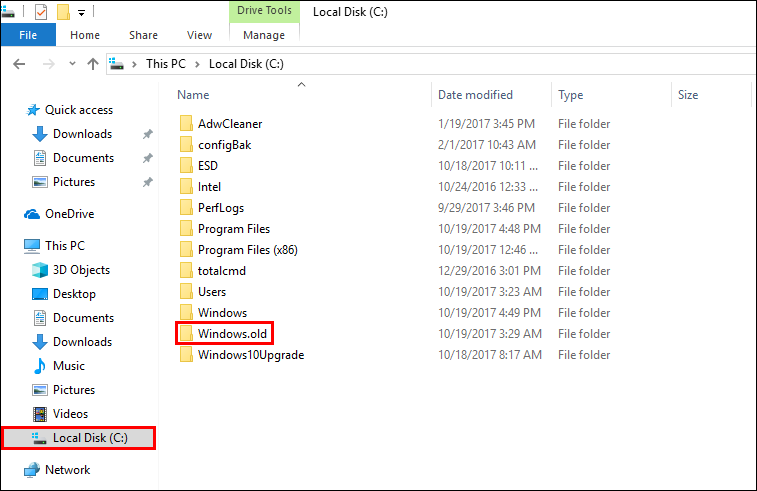Select the Windows folder icon
The height and width of the screenshot is (491, 757).
[x=186, y=313]
